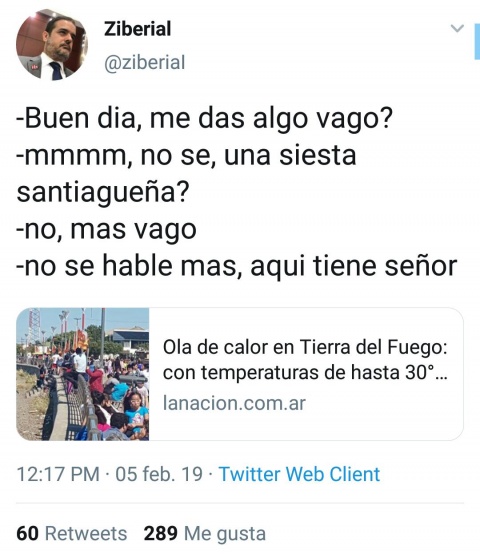Open the 'Ola de calor en Tierra del Fuego' headline

tap(305, 347)
